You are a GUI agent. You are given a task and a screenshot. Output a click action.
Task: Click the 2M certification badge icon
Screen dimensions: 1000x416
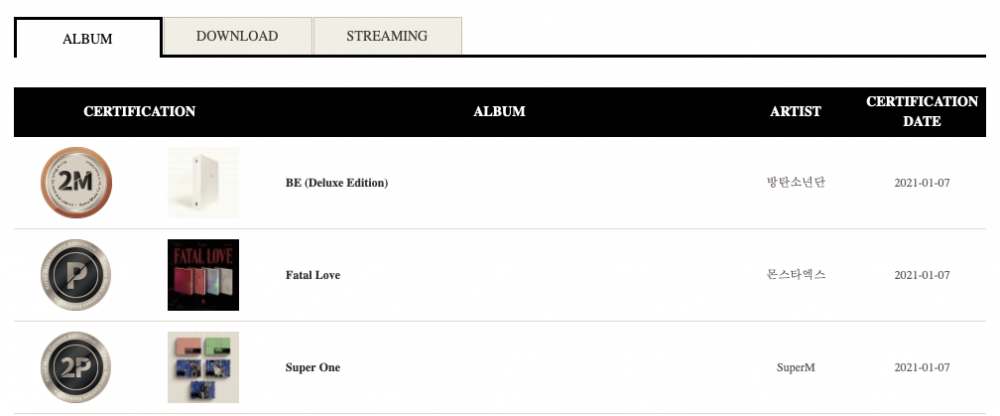(76, 182)
